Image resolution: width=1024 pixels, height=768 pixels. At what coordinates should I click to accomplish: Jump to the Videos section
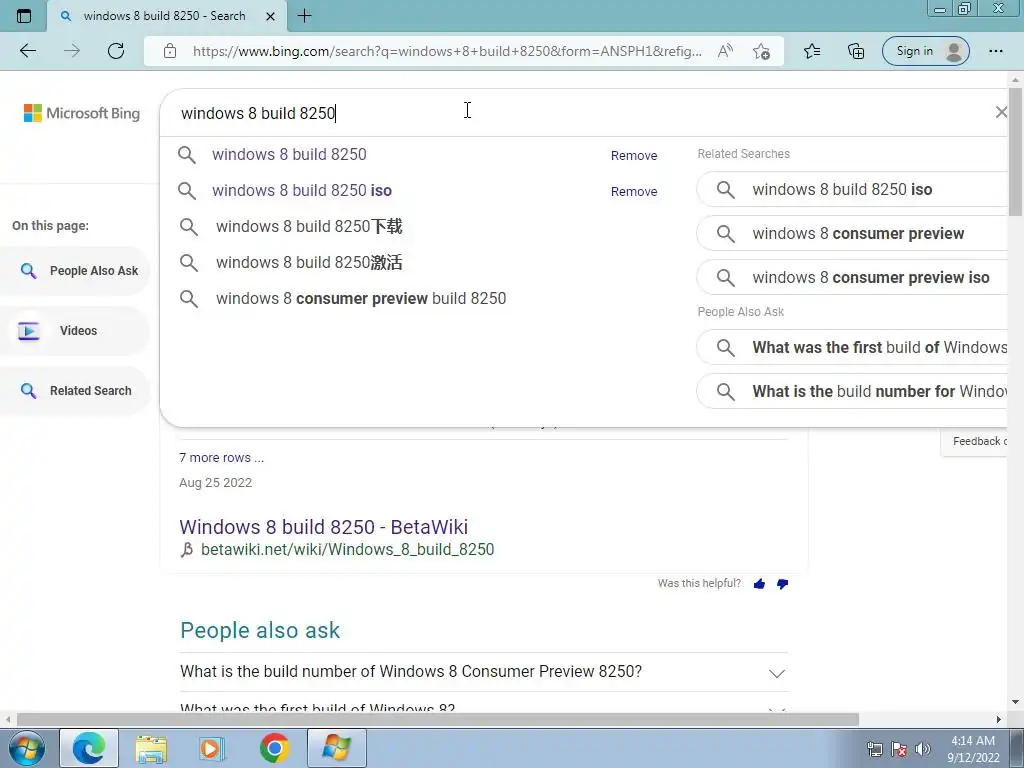(x=74, y=330)
